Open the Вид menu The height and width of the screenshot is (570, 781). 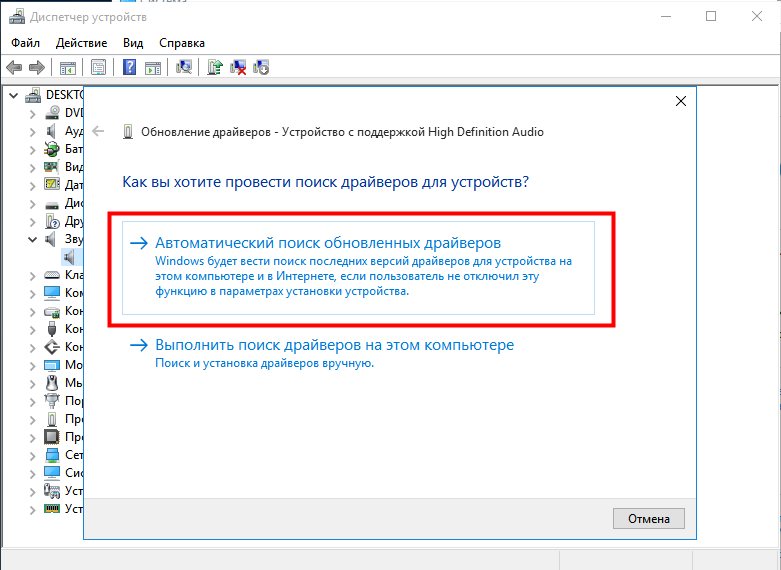click(133, 43)
